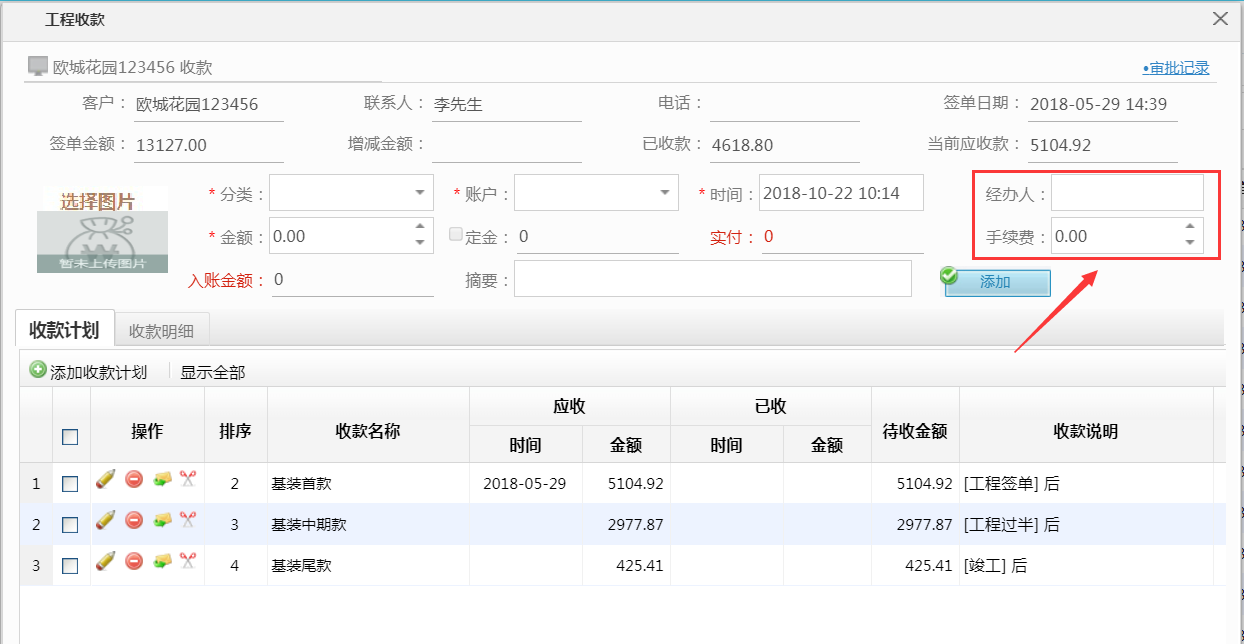Click the envelope icon on the 基装尾款 row
The width and height of the screenshot is (1244, 644).
click(x=162, y=560)
